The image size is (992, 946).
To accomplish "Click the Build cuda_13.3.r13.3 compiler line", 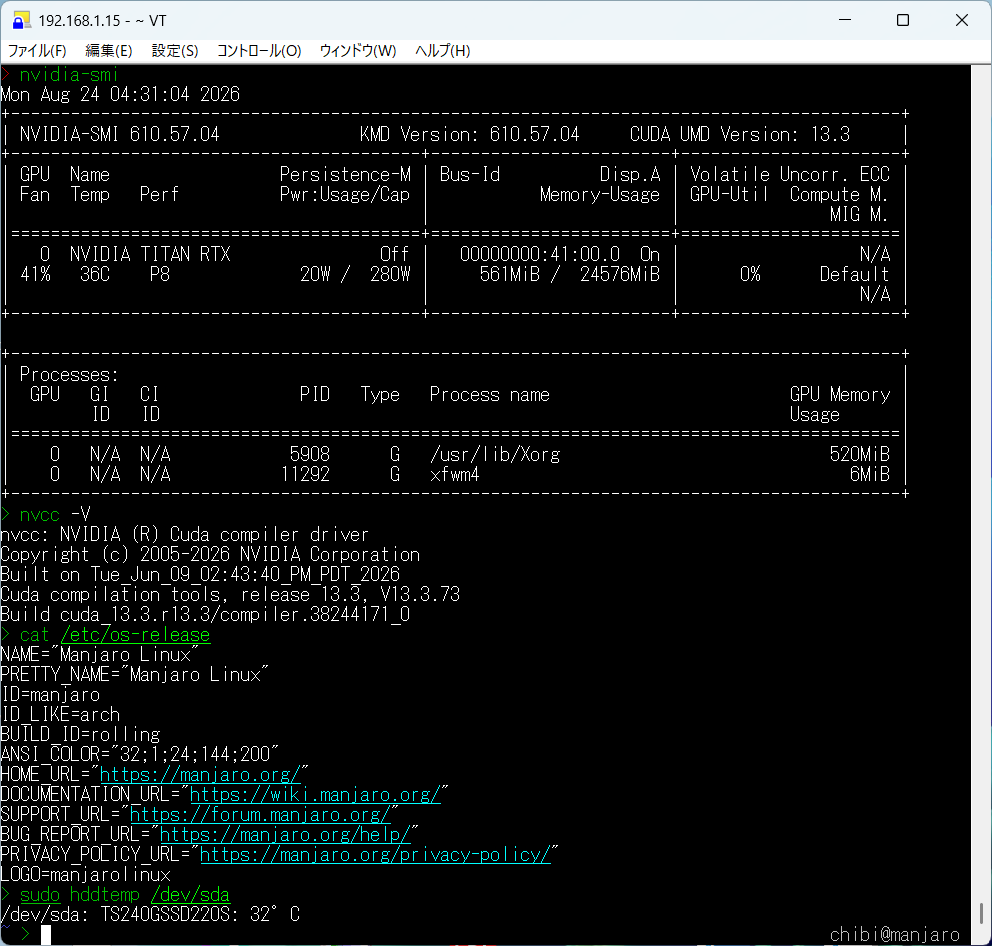I will click(x=205, y=614).
